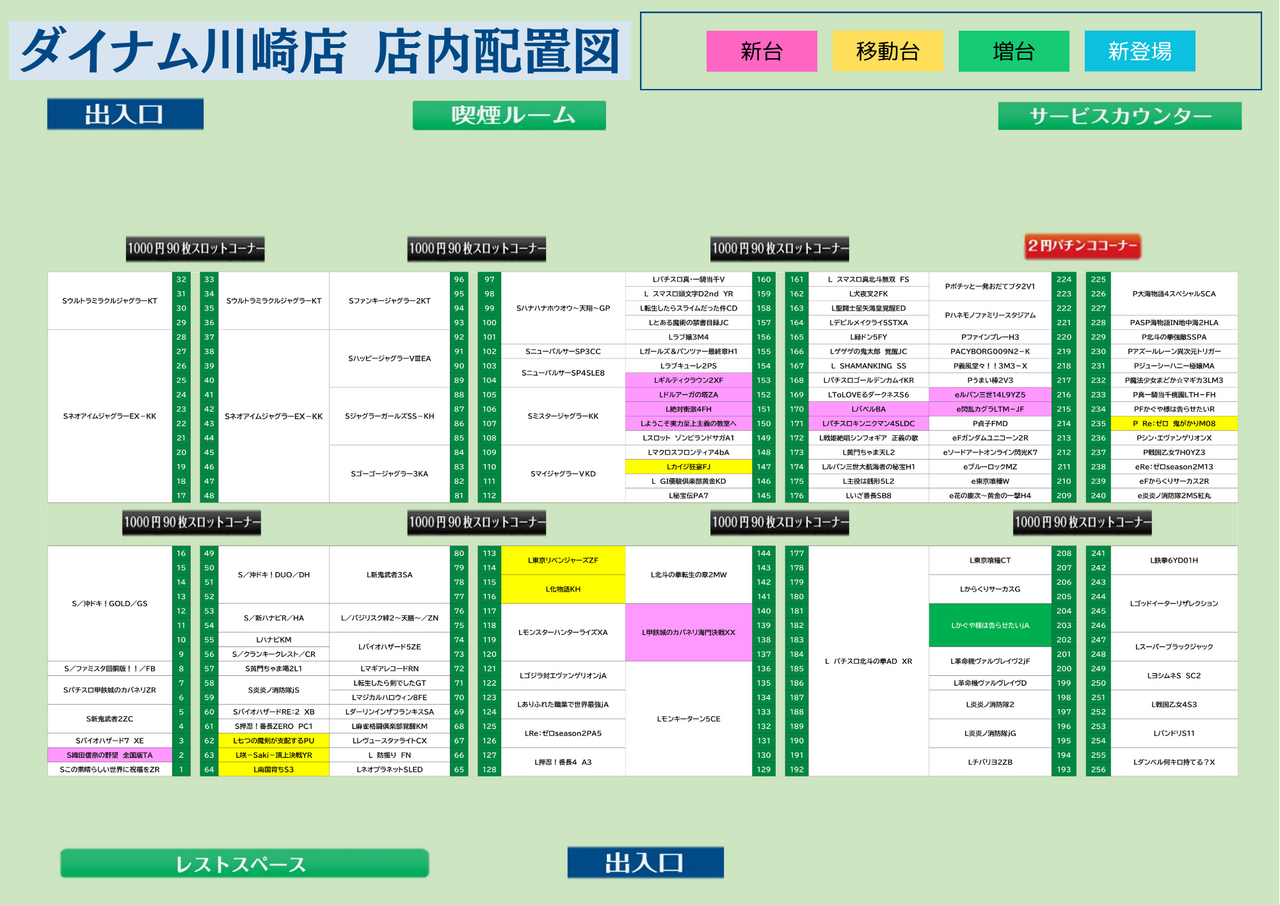This screenshot has height=905, width=1280.
Task: Click the pink 新台 legend swatch
Action: click(x=761, y=52)
